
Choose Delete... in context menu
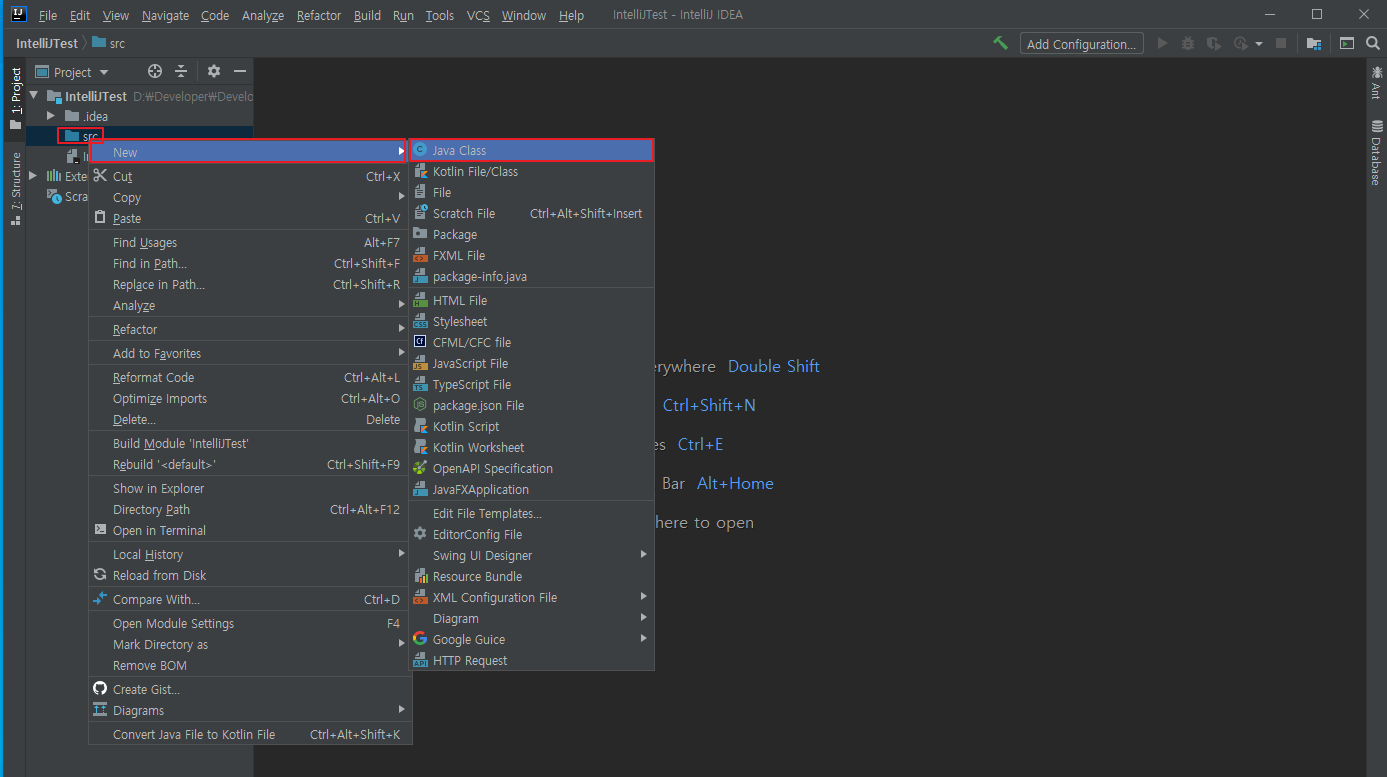click(x=248, y=419)
